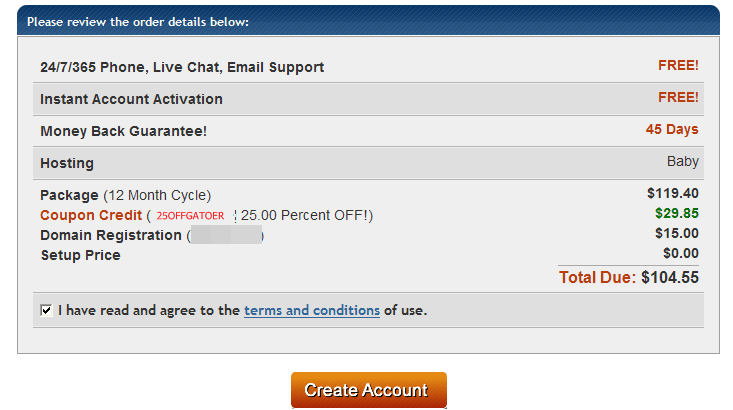Viewport: 733px width, 410px height.
Task: Toggle the agree to terms checkbox
Action: pyautogui.click(x=46, y=311)
